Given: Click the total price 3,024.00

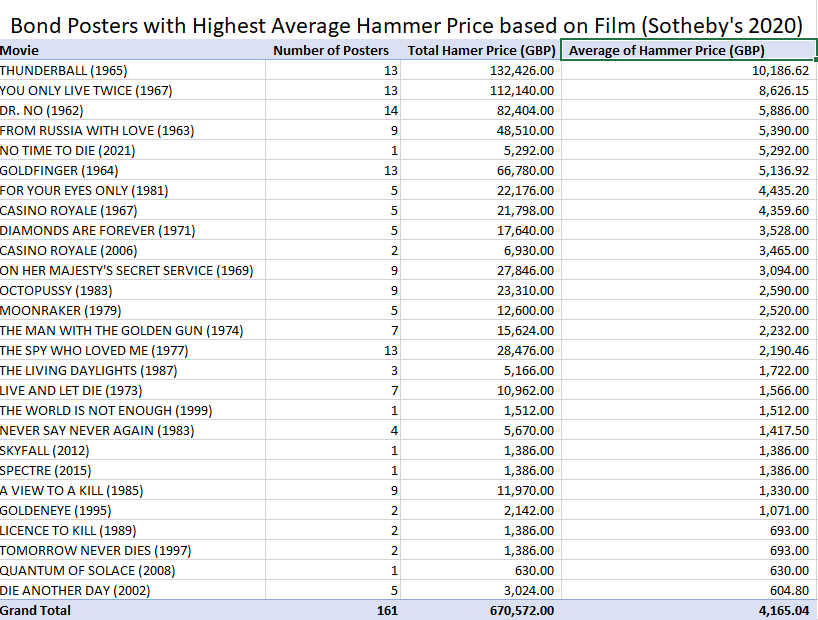Looking at the screenshot, I should point(528,591).
